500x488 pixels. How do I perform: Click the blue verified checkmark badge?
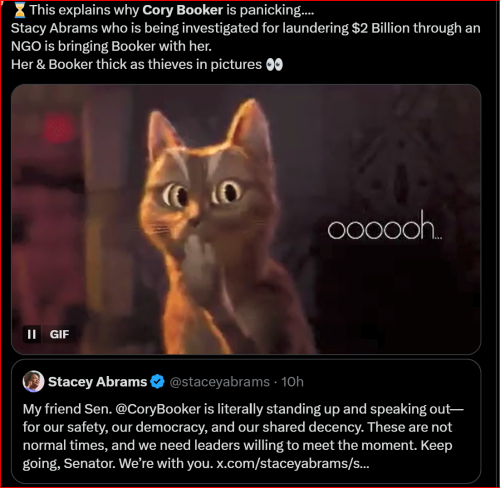157,382
